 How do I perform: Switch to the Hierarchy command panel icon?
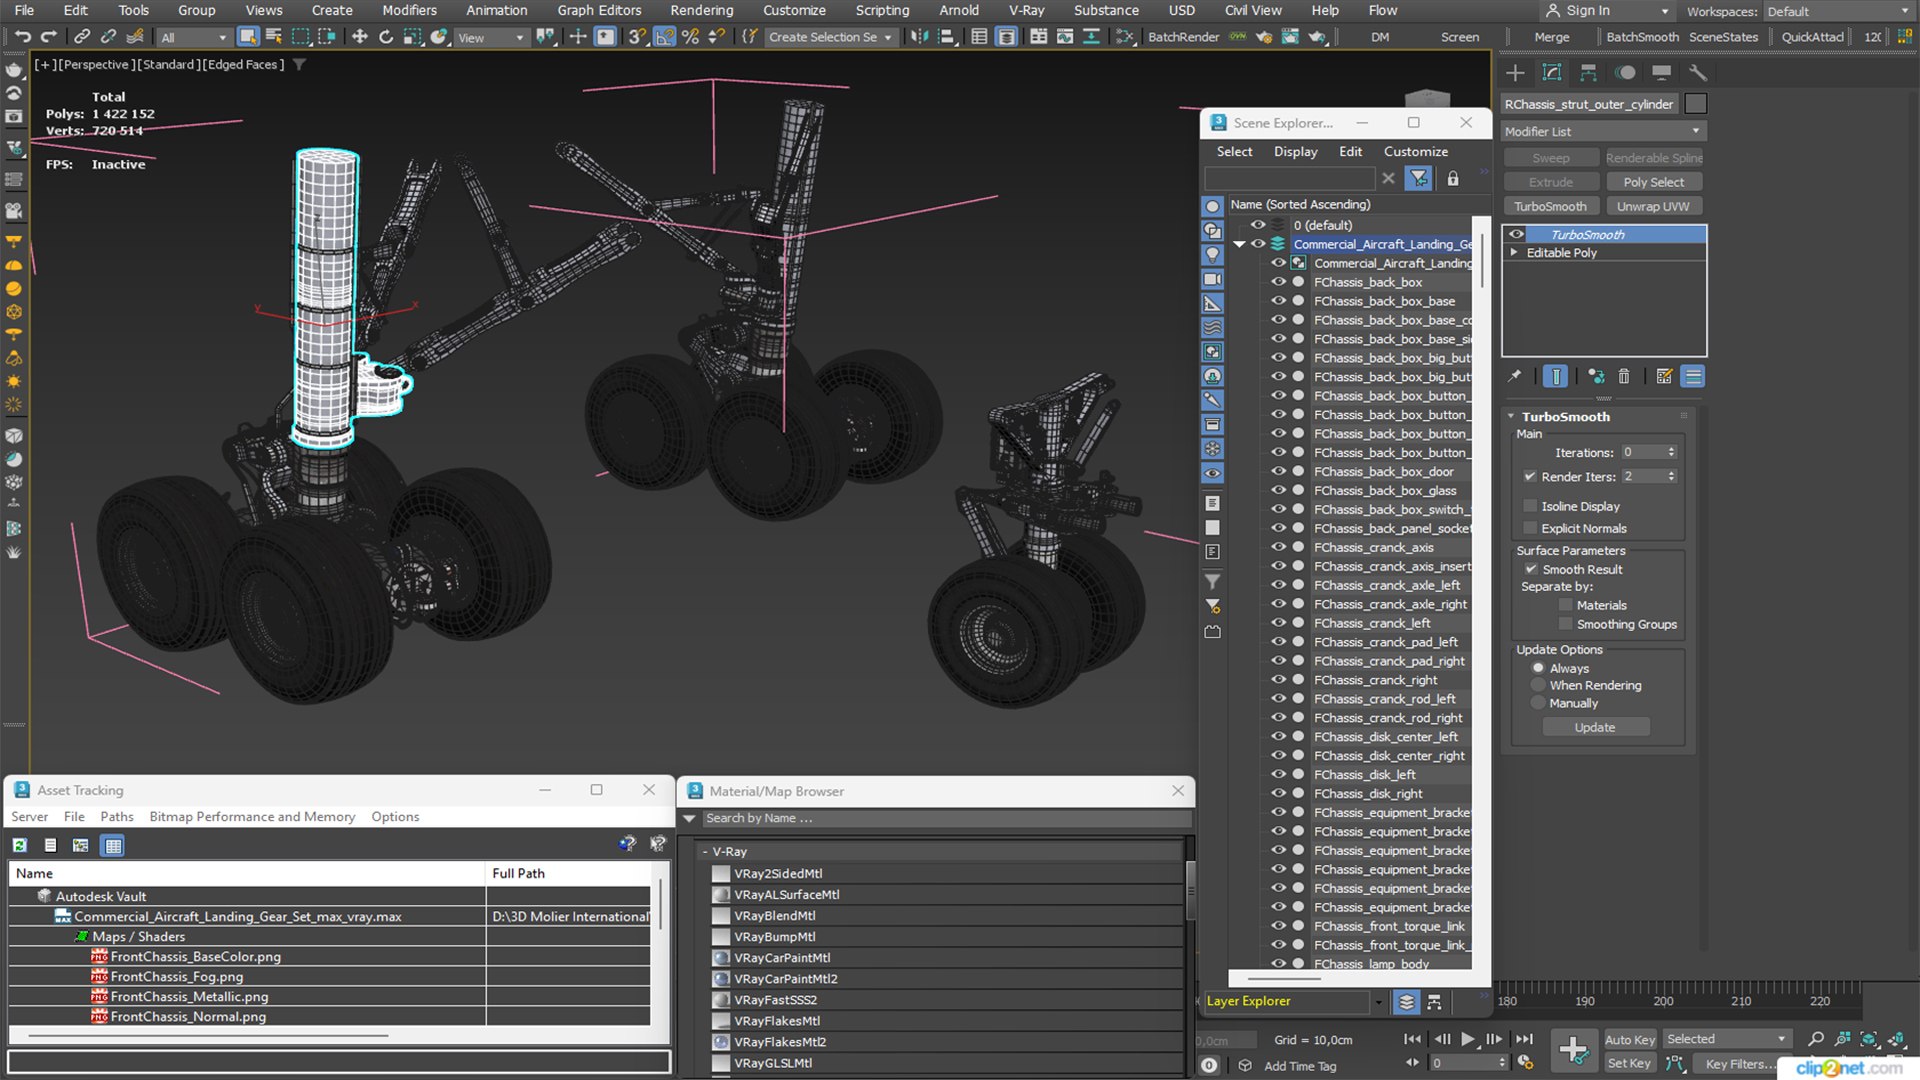point(1588,72)
